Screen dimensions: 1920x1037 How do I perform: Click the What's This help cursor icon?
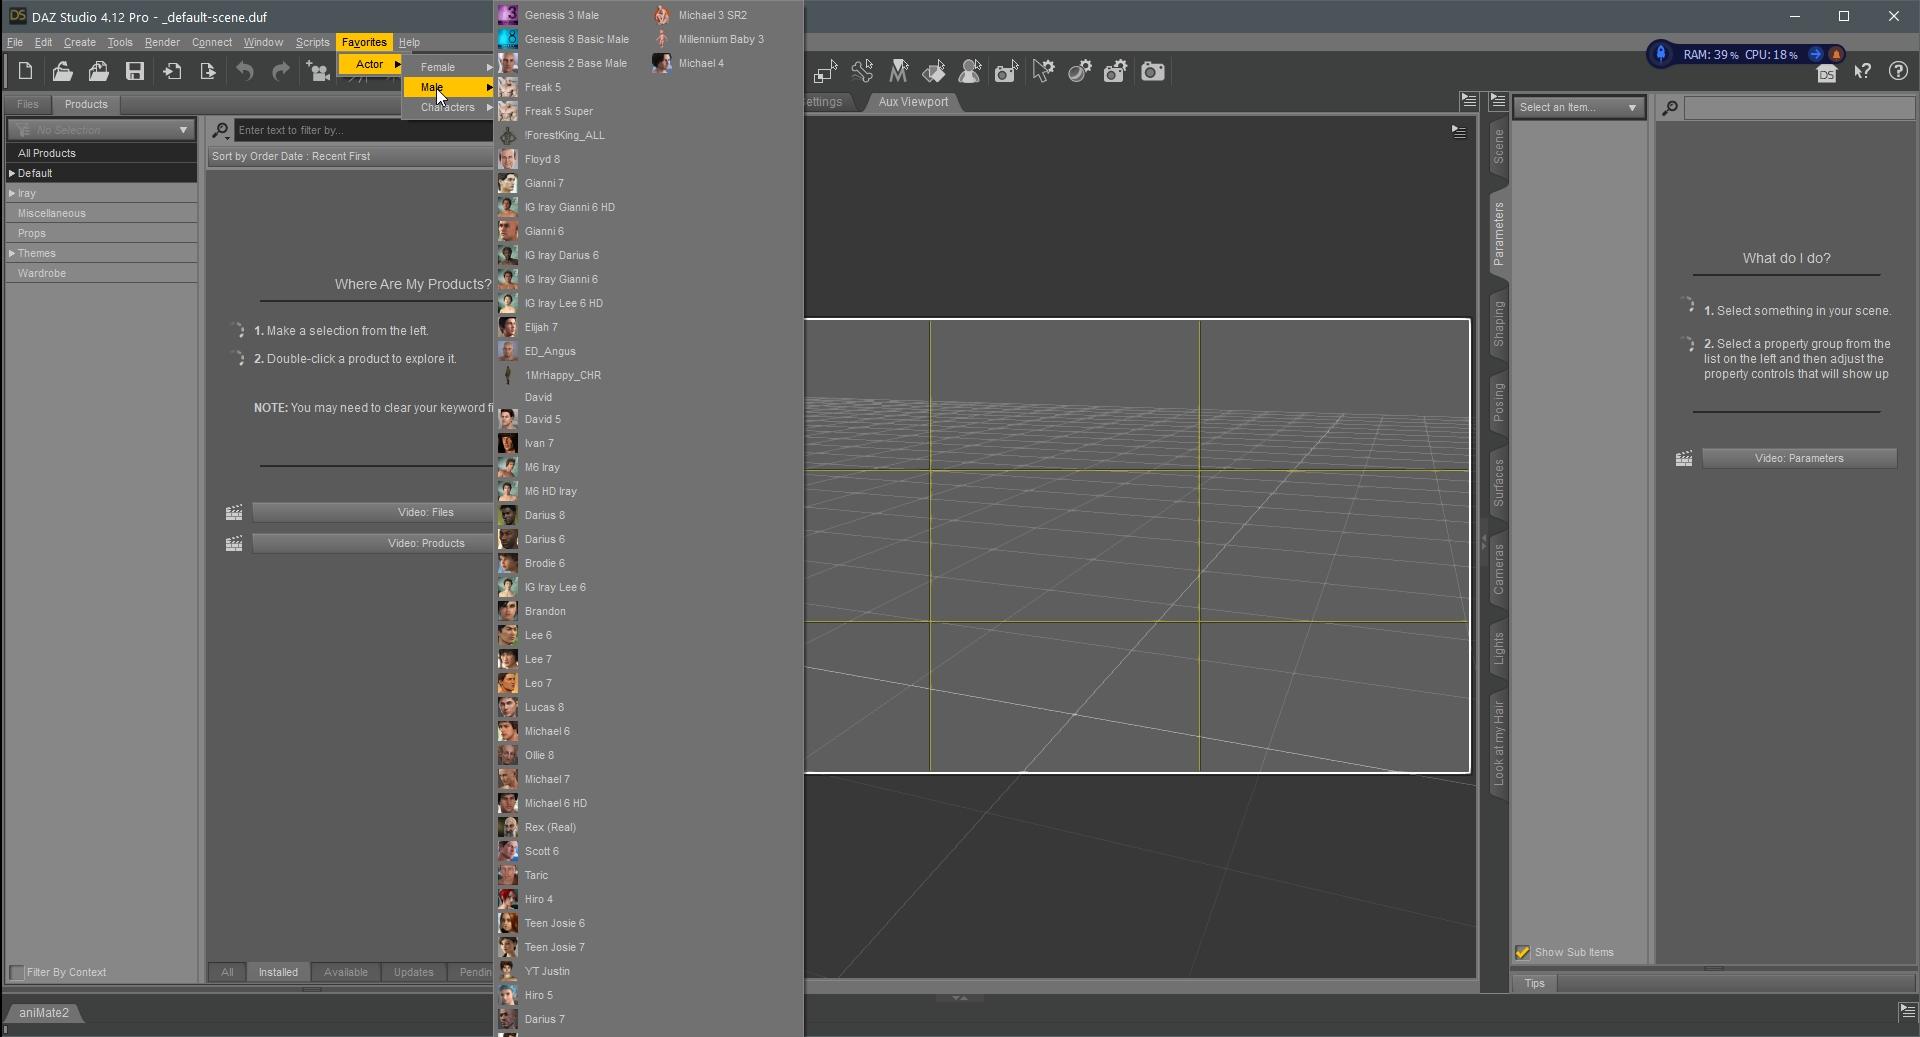tap(1862, 71)
